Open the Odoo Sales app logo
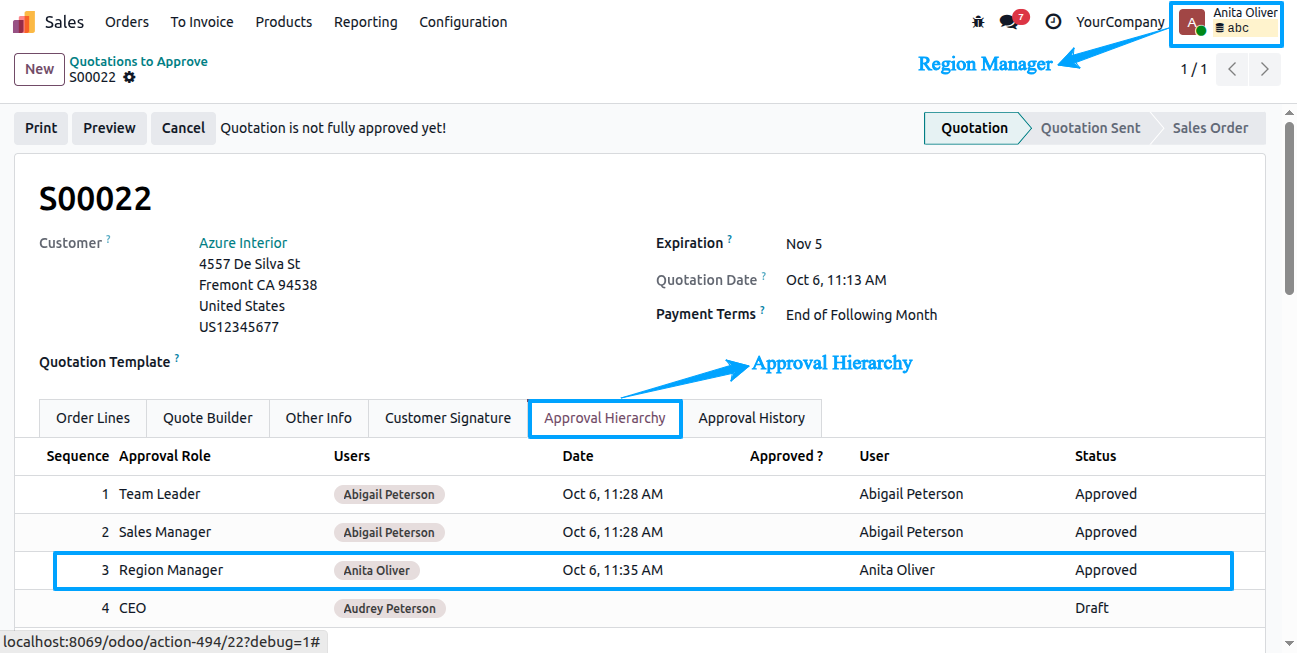Image resolution: width=1297 pixels, height=653 pixels. click(x=24, y=22)
